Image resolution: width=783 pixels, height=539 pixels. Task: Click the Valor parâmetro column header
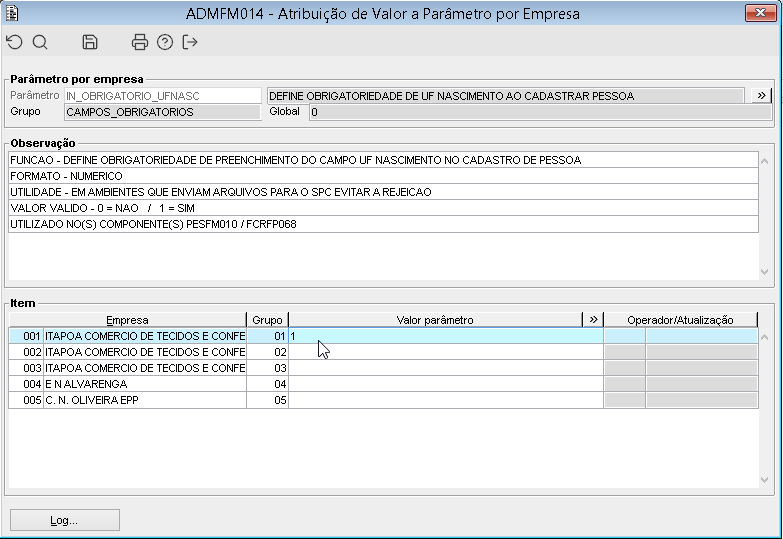pos(435,320)
